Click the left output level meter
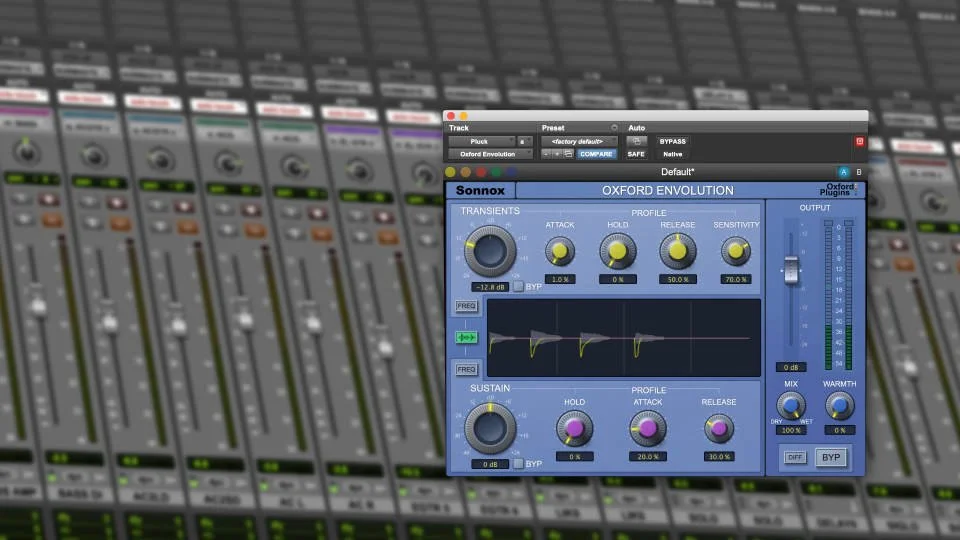 click(x=828, y=295)
